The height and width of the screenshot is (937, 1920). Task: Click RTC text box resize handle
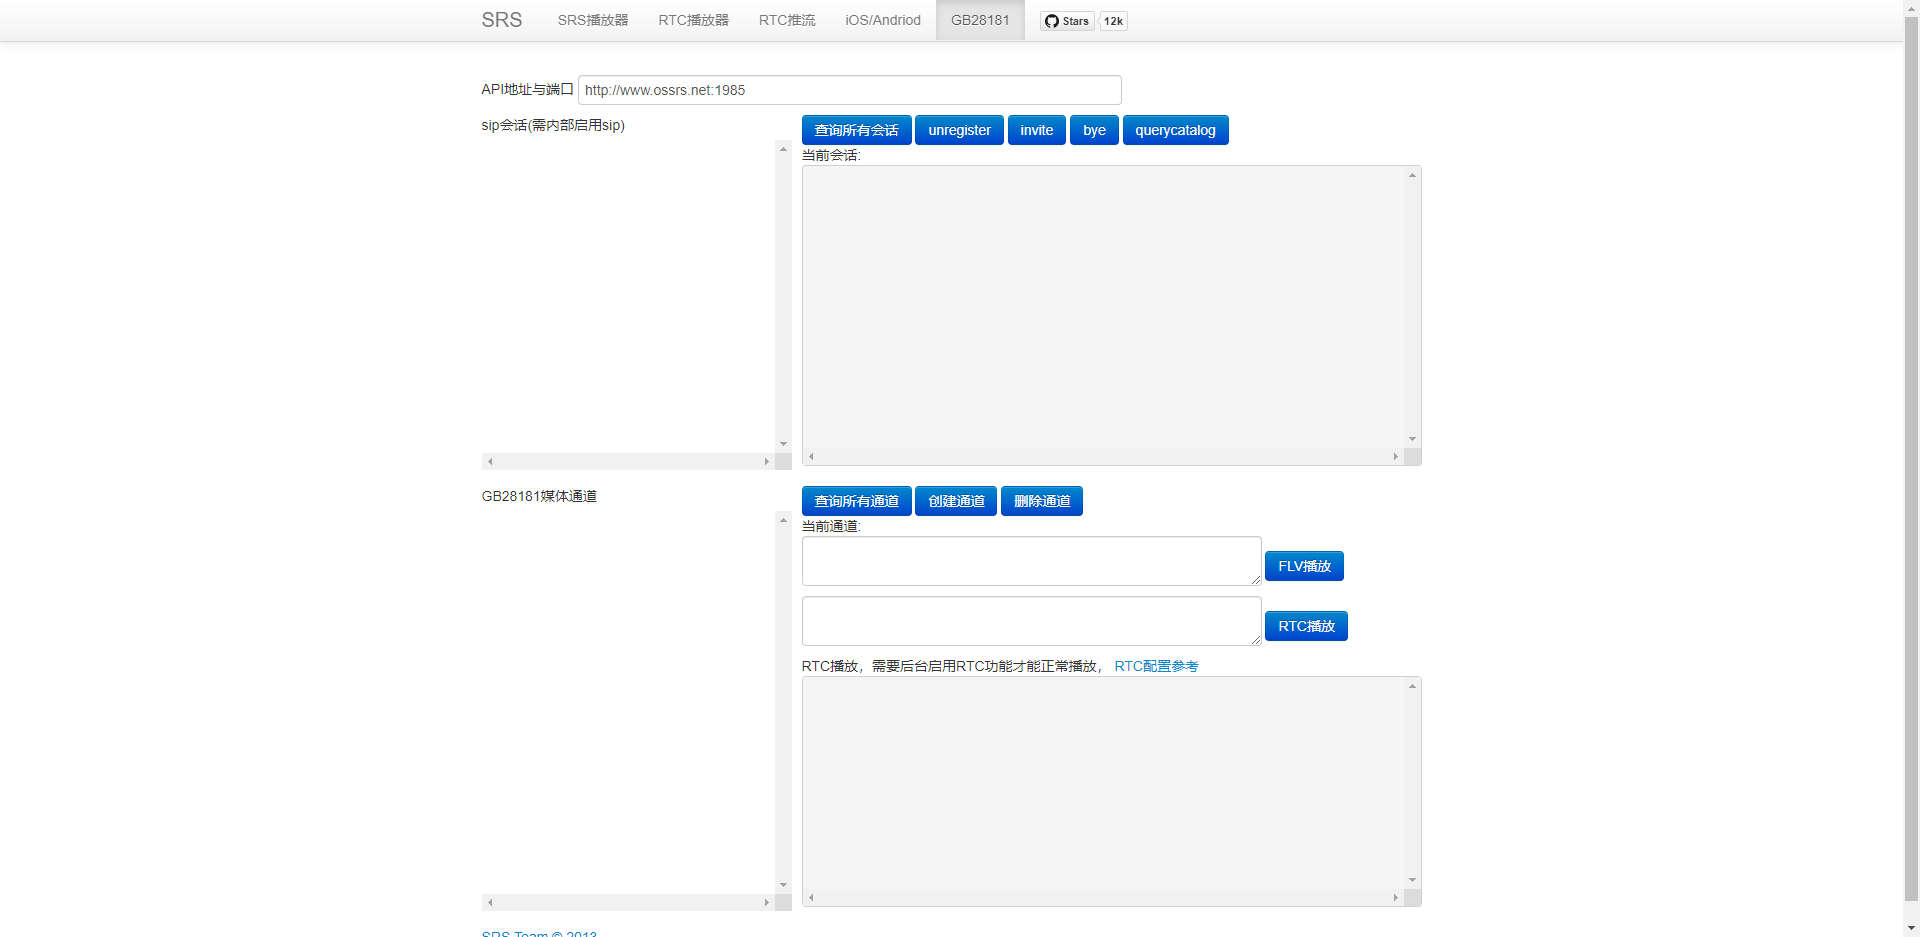(x=1255, y=640)
